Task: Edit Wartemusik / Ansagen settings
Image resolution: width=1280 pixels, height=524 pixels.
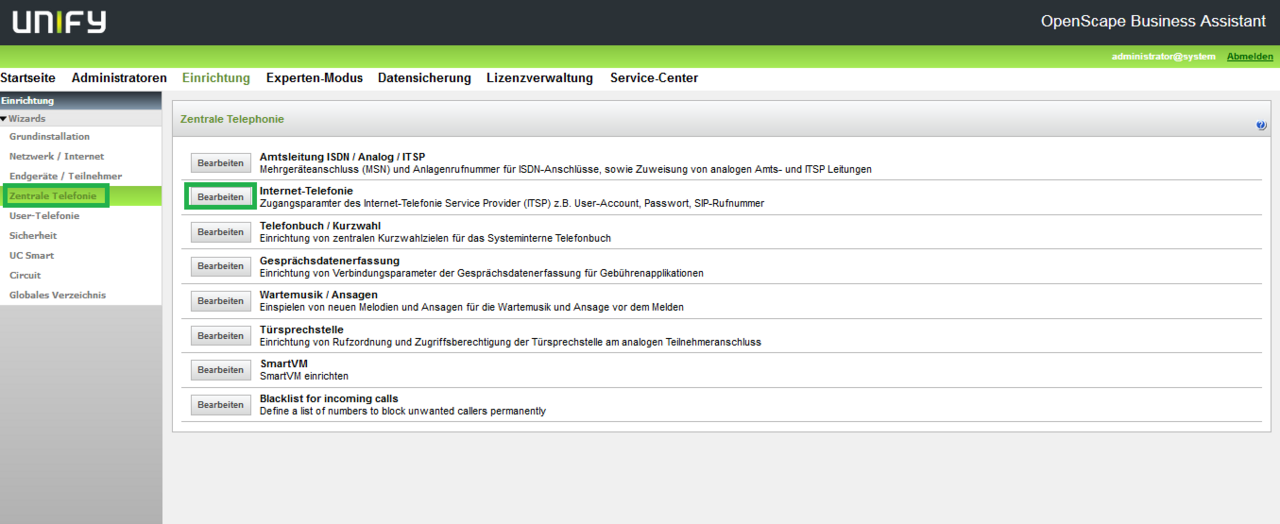Action: tap(220, 301)
